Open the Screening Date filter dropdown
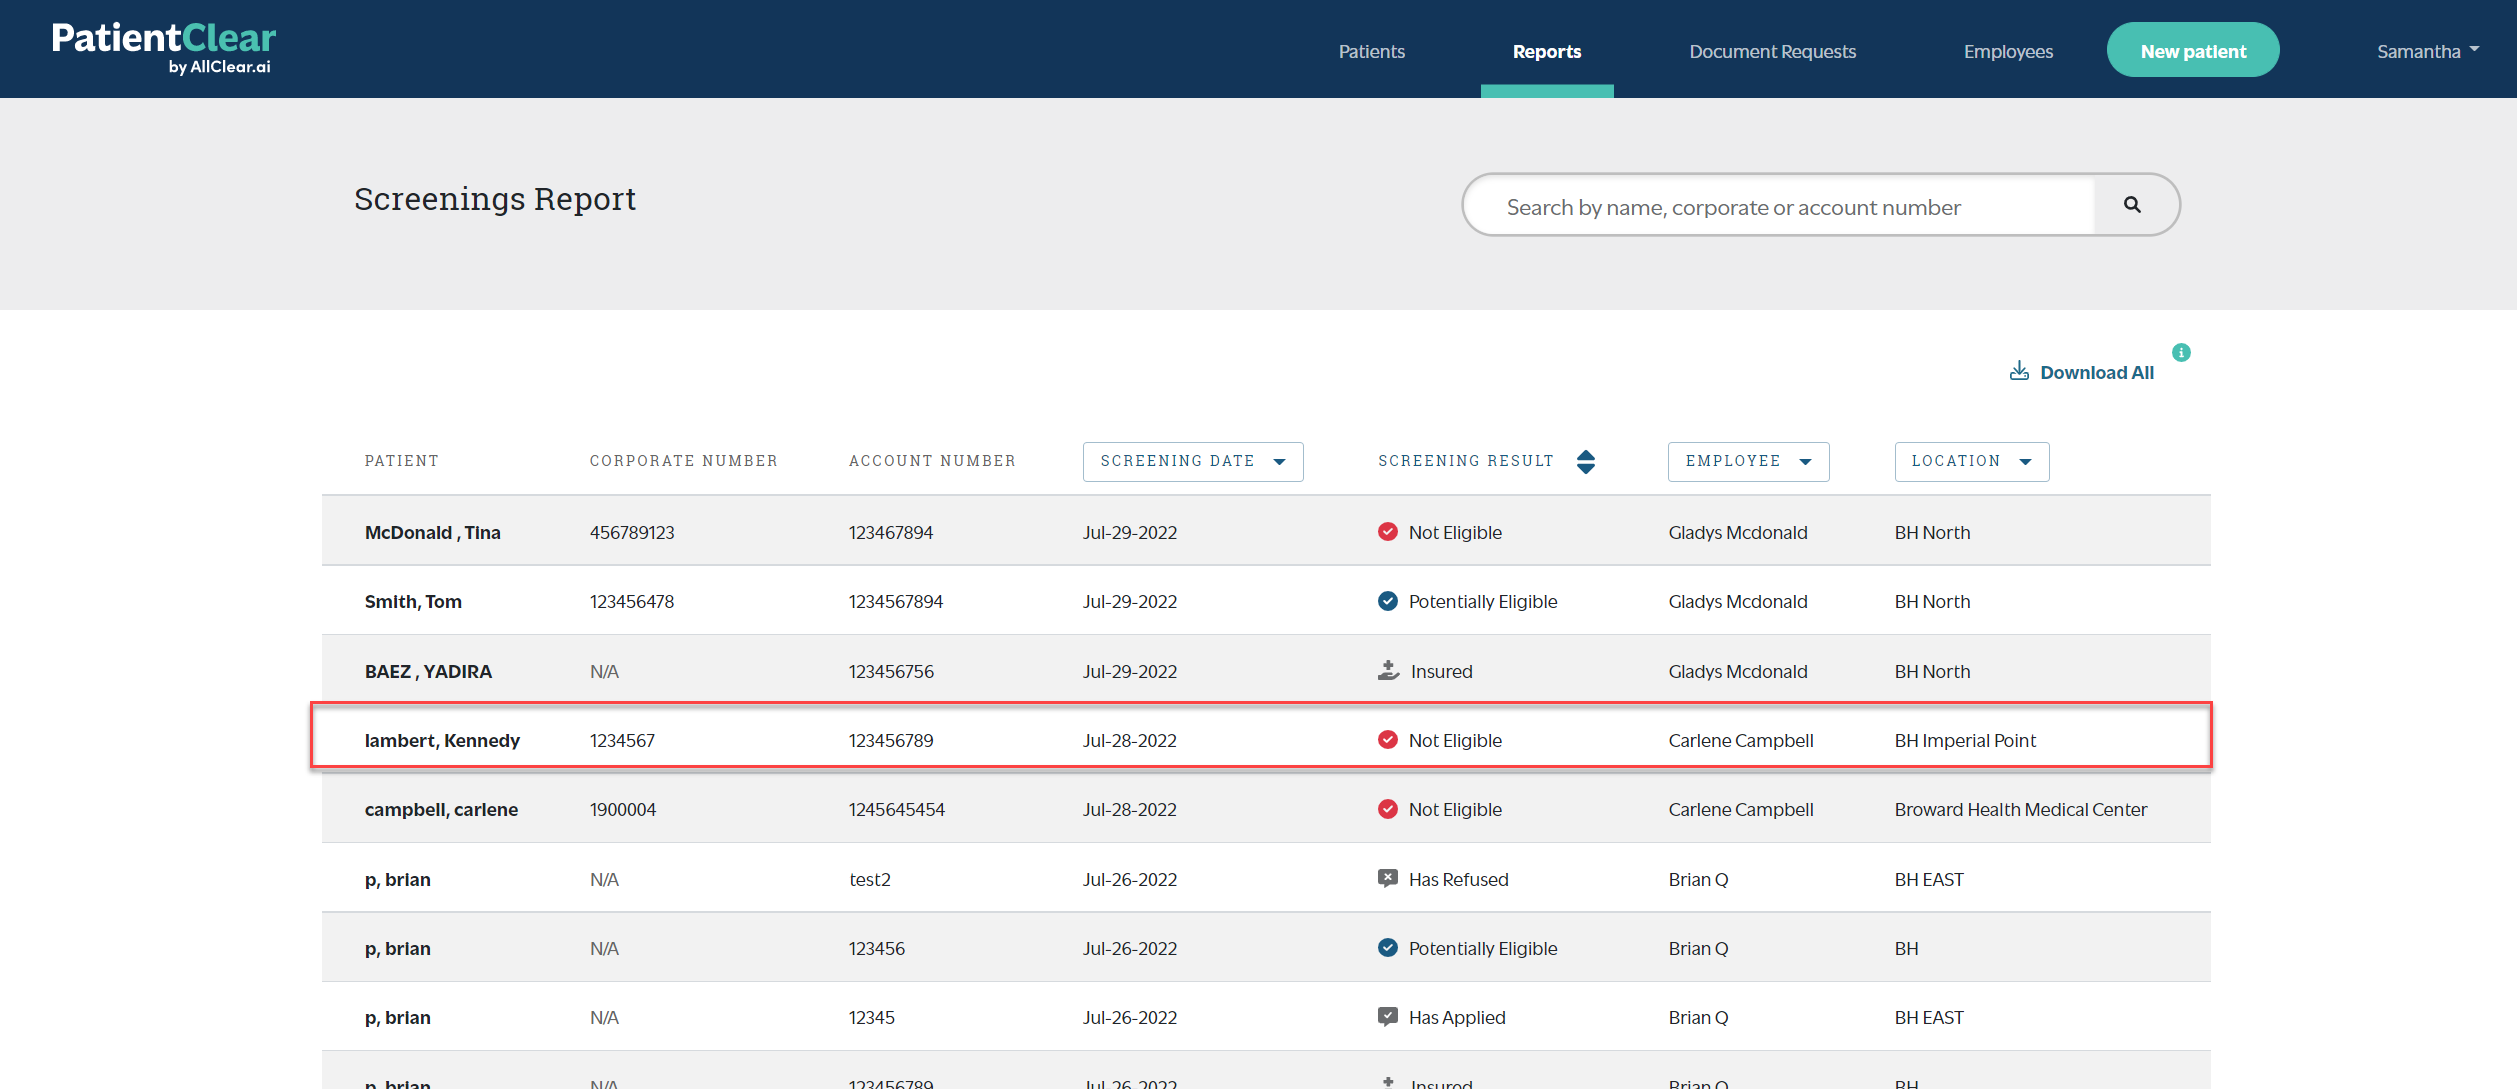 pos(1192,462)
